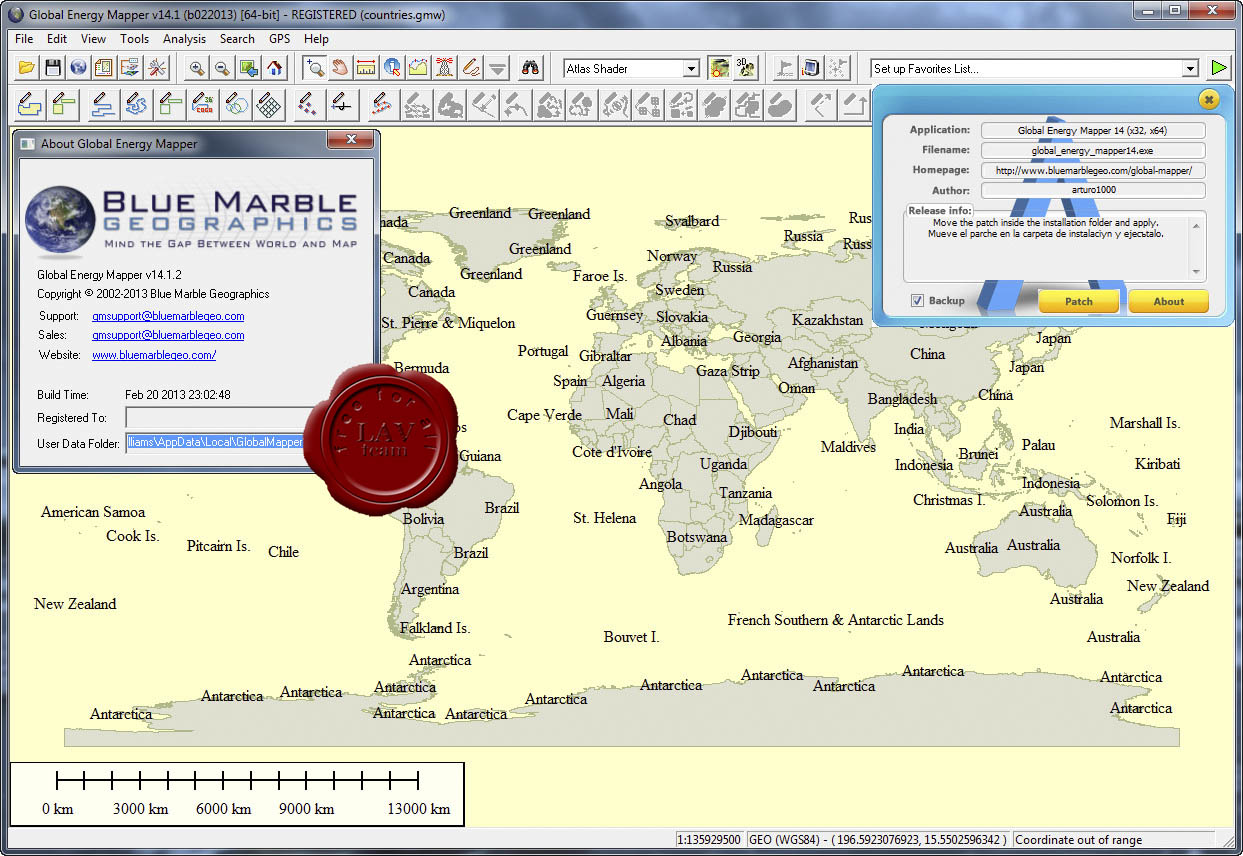Click the COGO input icon
This screenshot has height=856, width=1243.
(x=203, y=104)
